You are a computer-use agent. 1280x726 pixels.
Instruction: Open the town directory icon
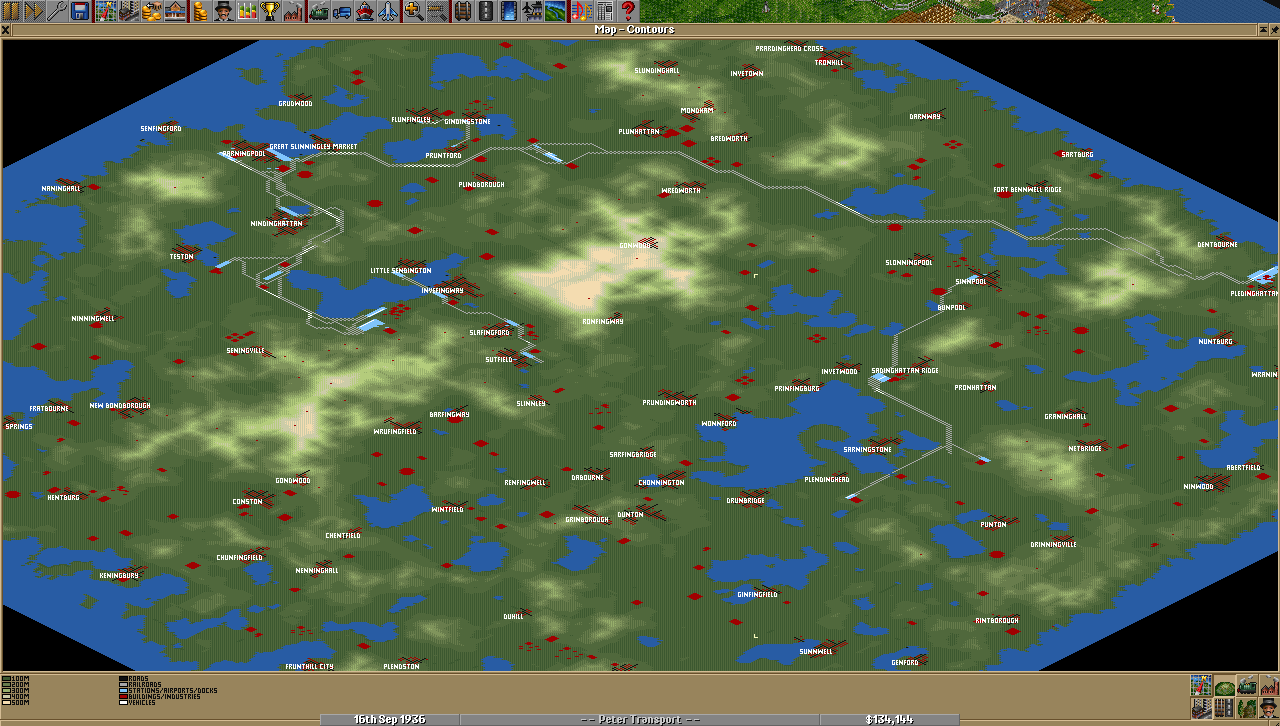pyautogui.click(x=128, y=11)
